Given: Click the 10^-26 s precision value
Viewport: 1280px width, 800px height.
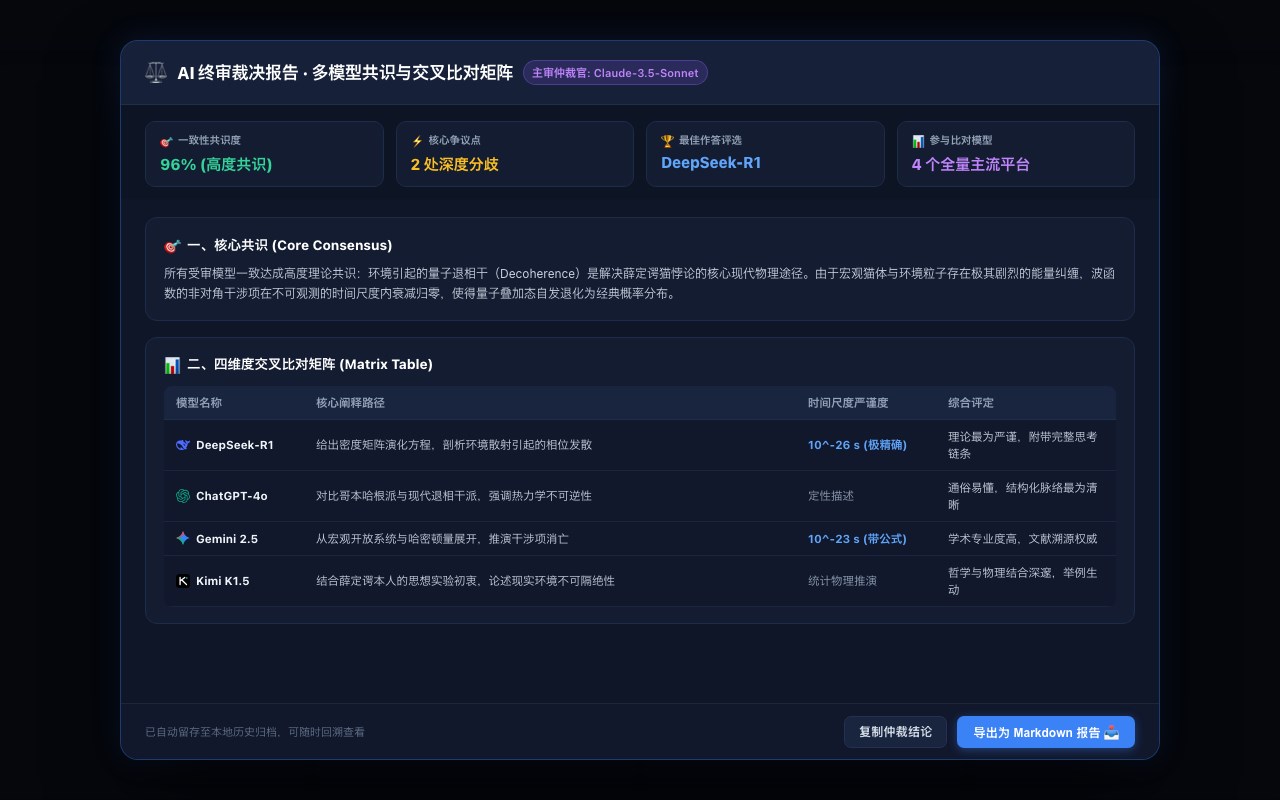Looking at the screenshot, I should pos(857,445).
